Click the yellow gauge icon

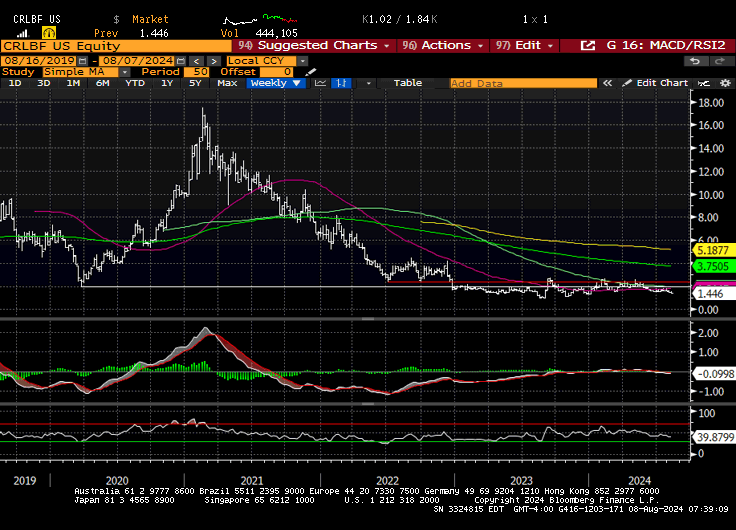pyautogui.click(x=49, y=33)
